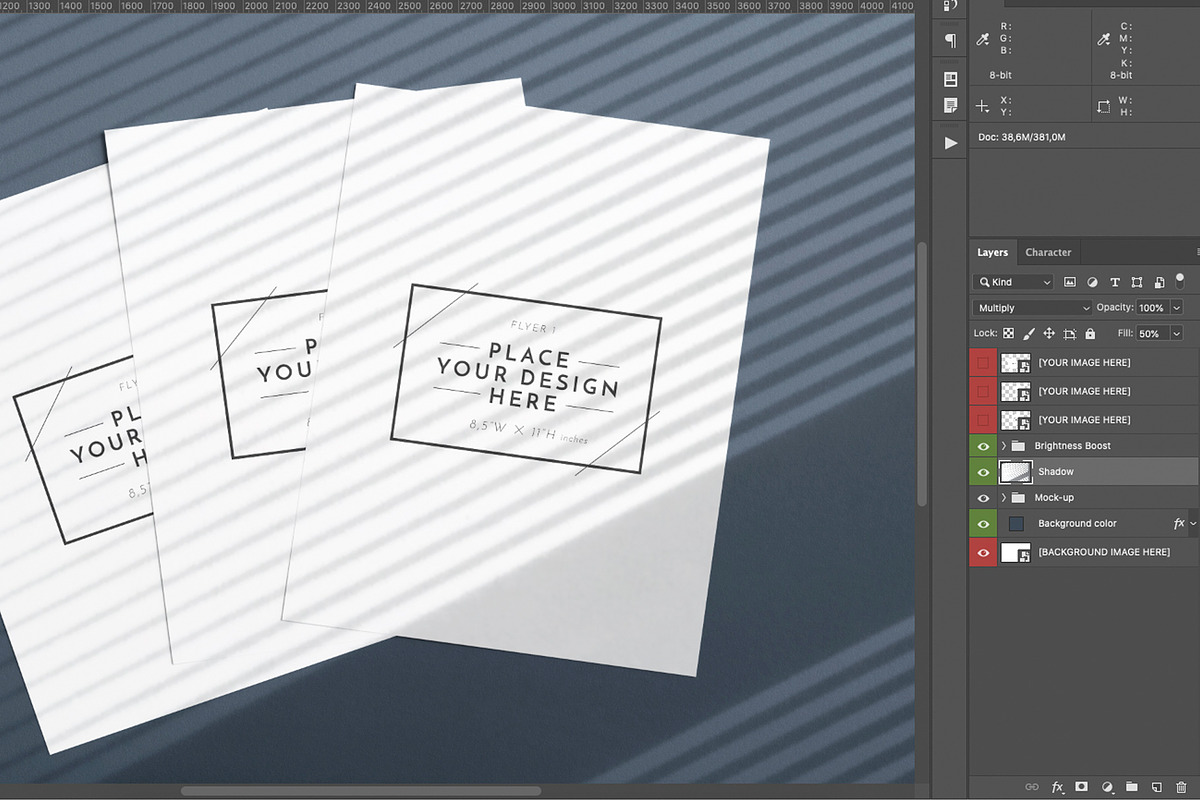This screenshot has height=800, width=1200.
Task: Filter layers by smart objects
Action: point(1159,282)
